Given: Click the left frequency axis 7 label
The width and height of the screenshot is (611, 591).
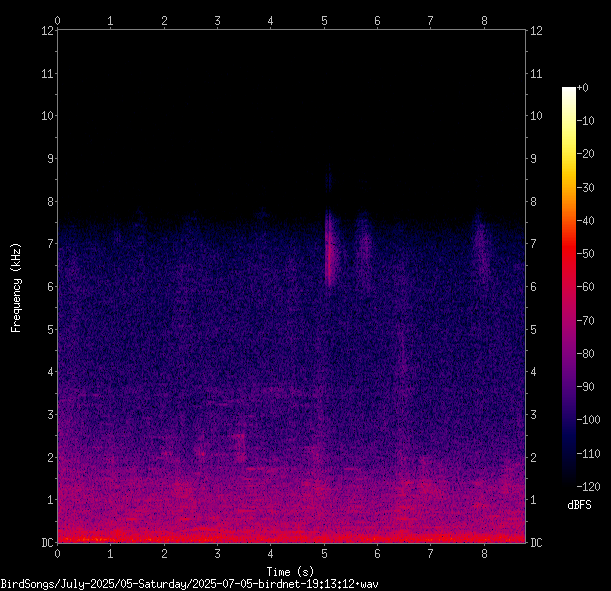Looking at the screenshot, I should pos(51,244).
